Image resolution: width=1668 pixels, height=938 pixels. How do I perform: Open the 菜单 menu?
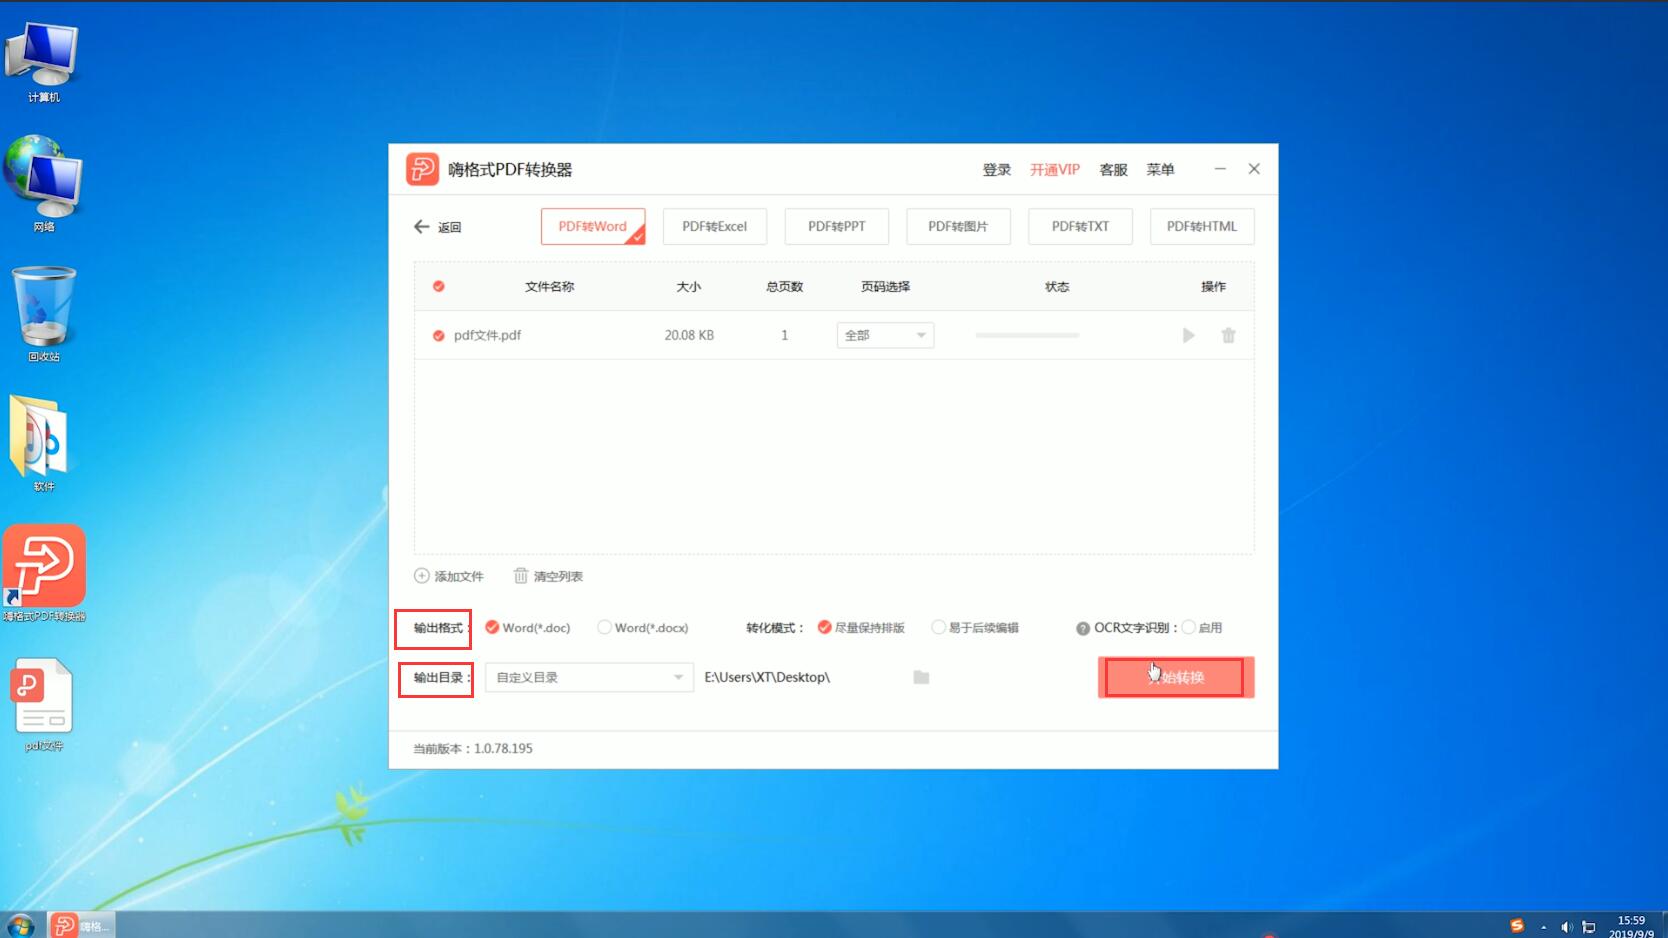point(1160,170)
